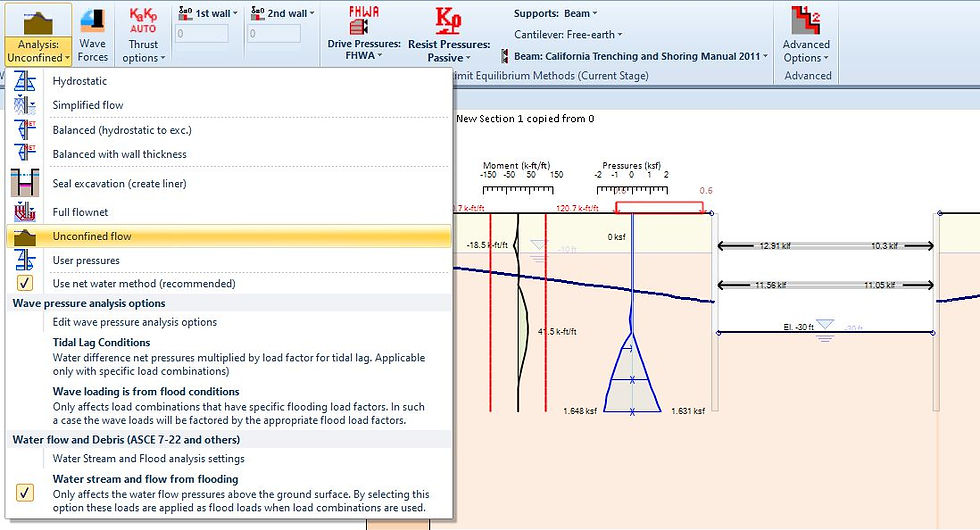Image resolution: width=980 pixels, height=530 pixels.
Task: Click the 1st wall icon
Action: click(x=185, y=13)
